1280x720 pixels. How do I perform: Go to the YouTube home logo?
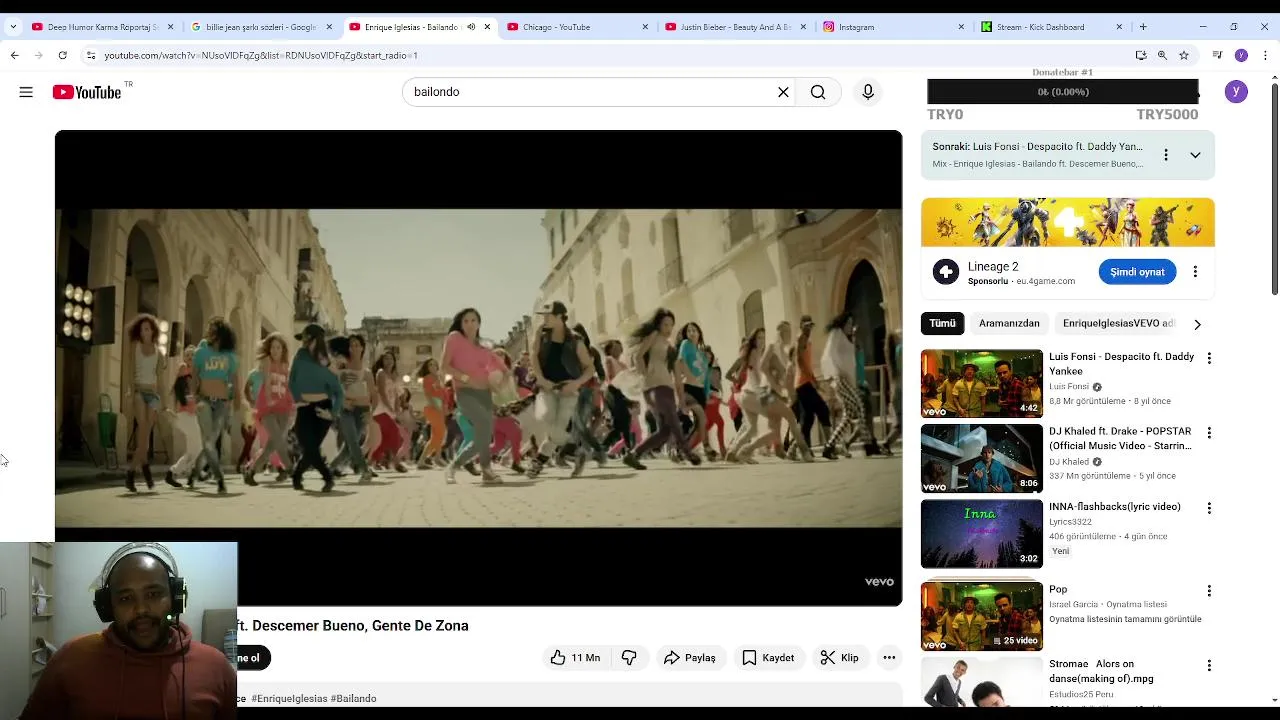point(87,92)
